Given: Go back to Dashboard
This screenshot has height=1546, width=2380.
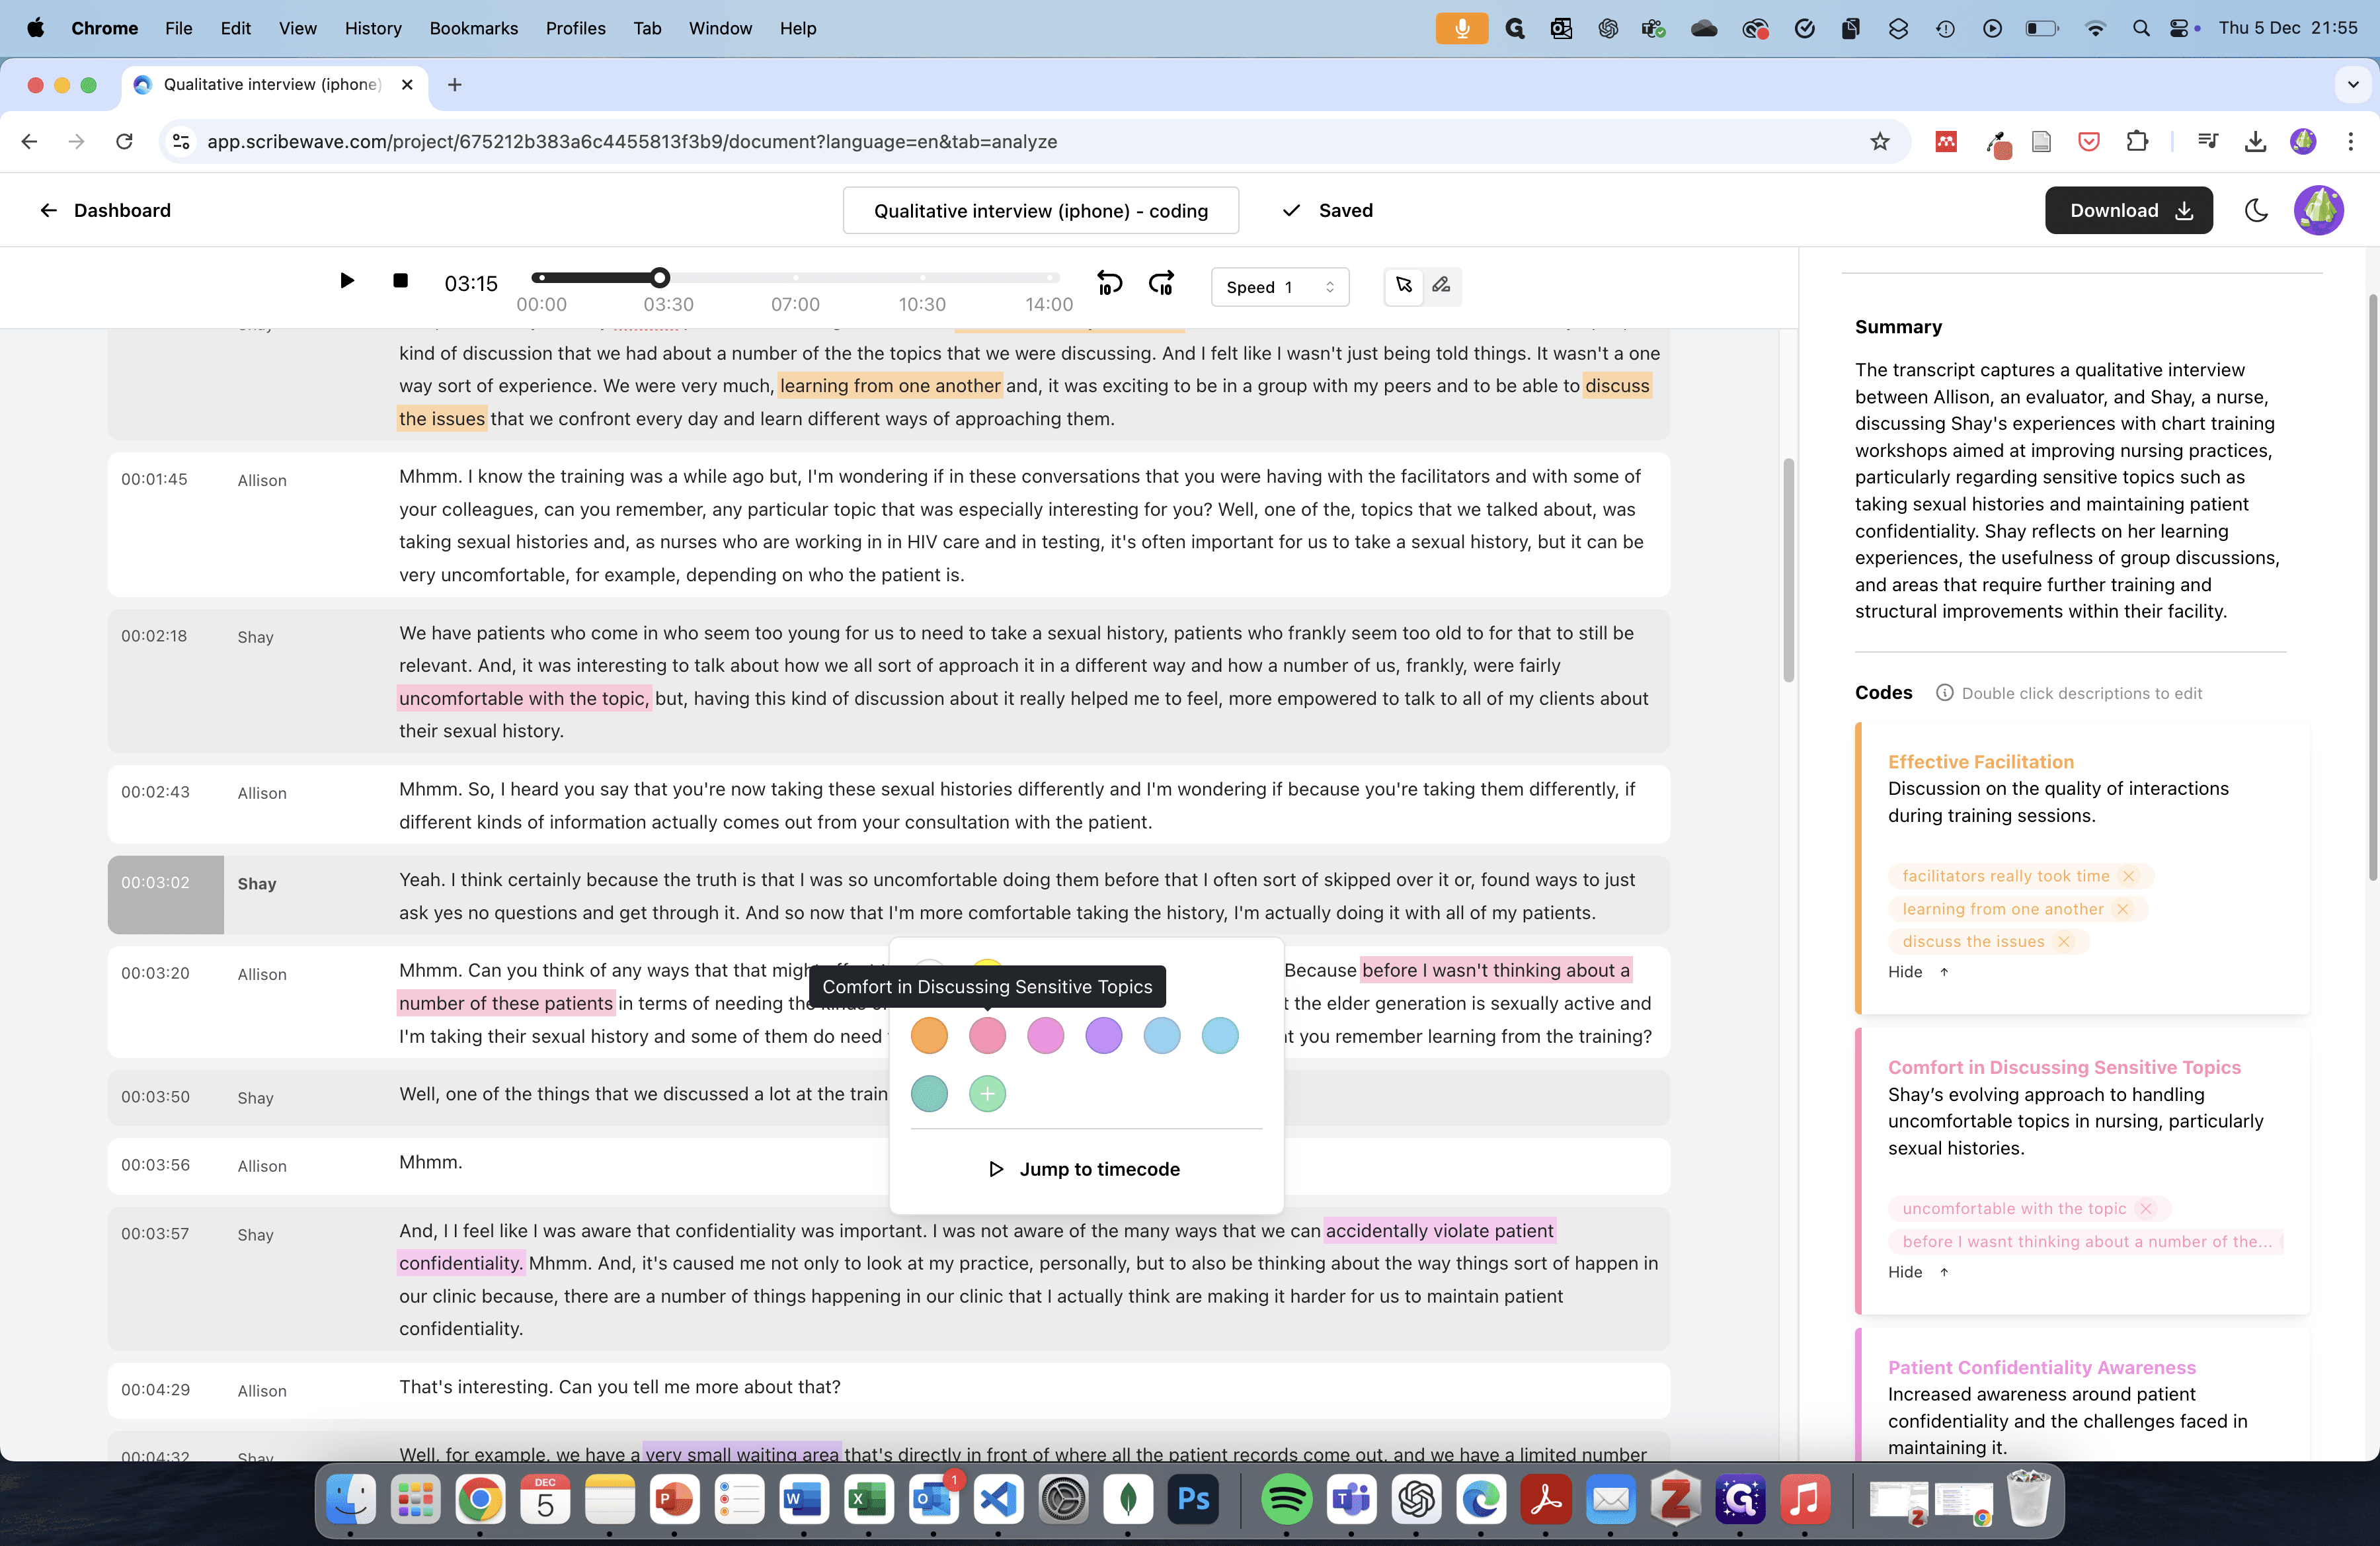Looking at the screenshot, I should pyautogui.click(x=105, y=210).
